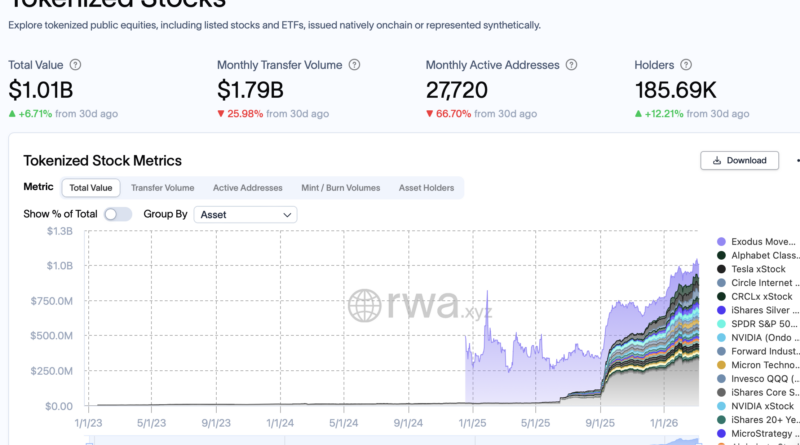
Task: Click the rwa.xyz globe watermark logo
Action: click(x=365, y=304)
